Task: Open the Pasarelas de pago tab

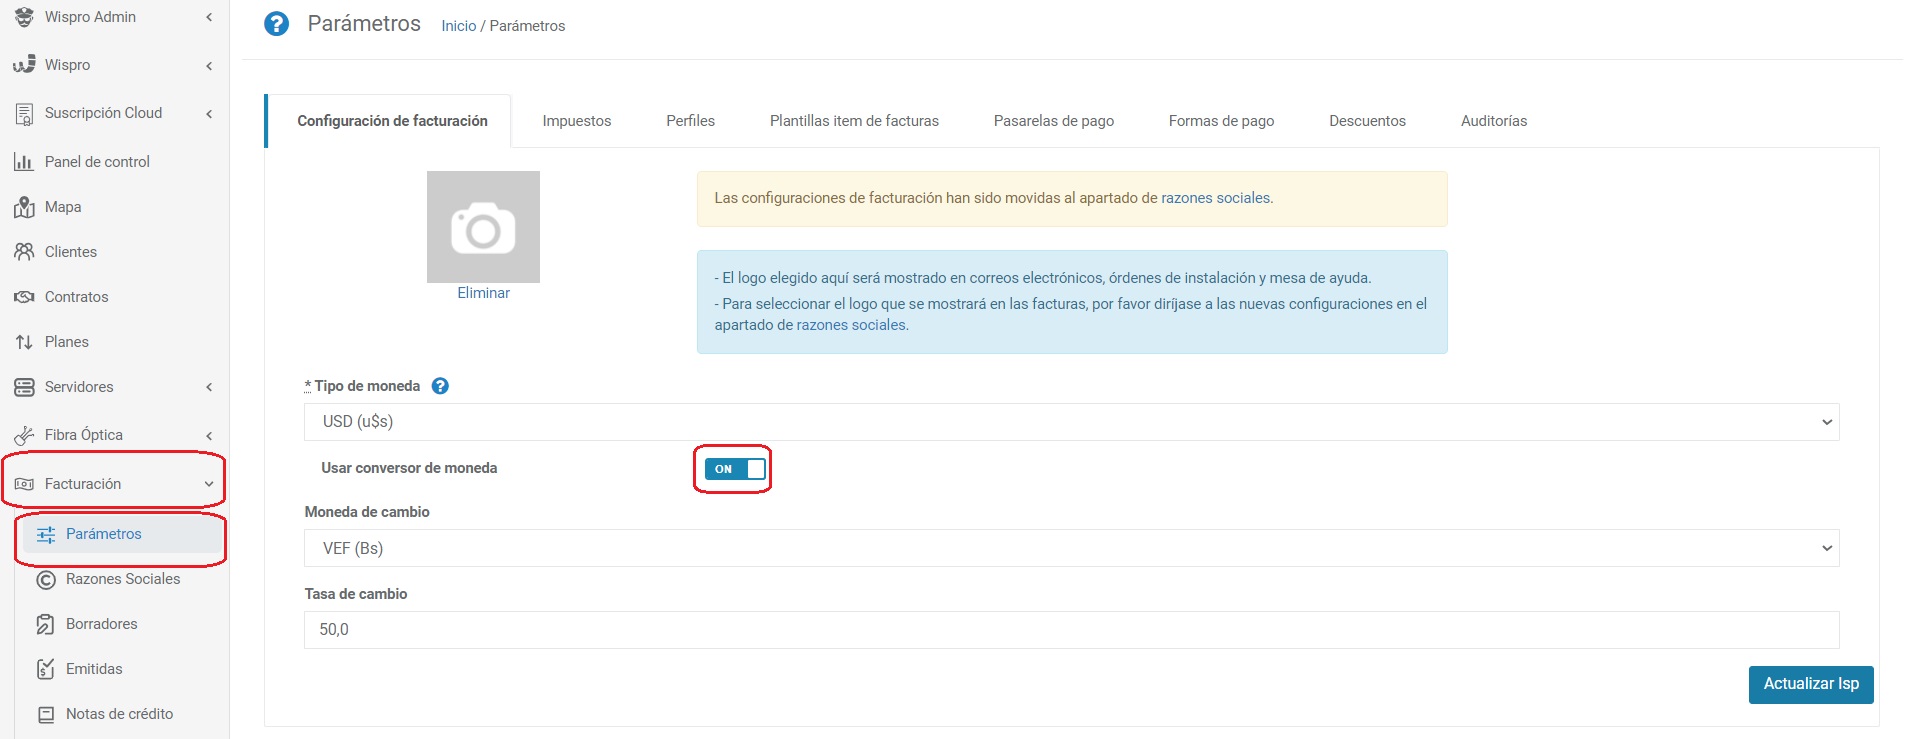Action: coord(1054,121)
